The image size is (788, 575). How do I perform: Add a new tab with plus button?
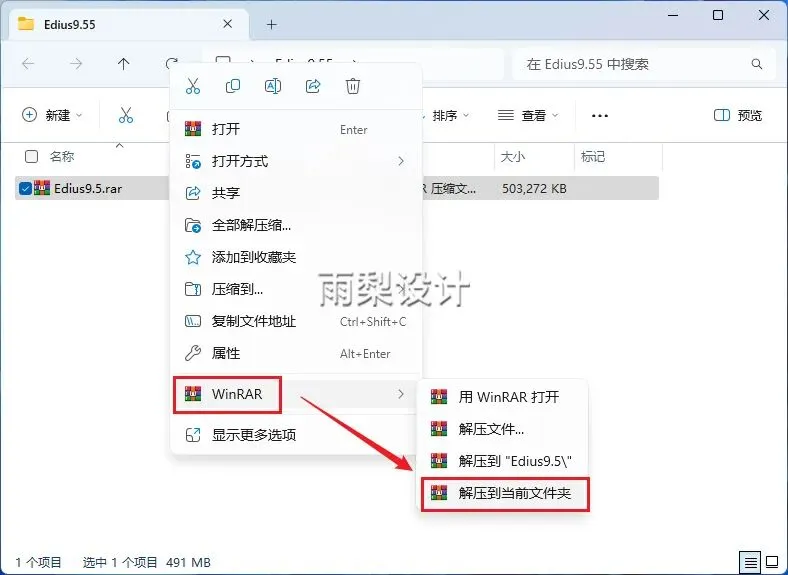tap(271, 24)
